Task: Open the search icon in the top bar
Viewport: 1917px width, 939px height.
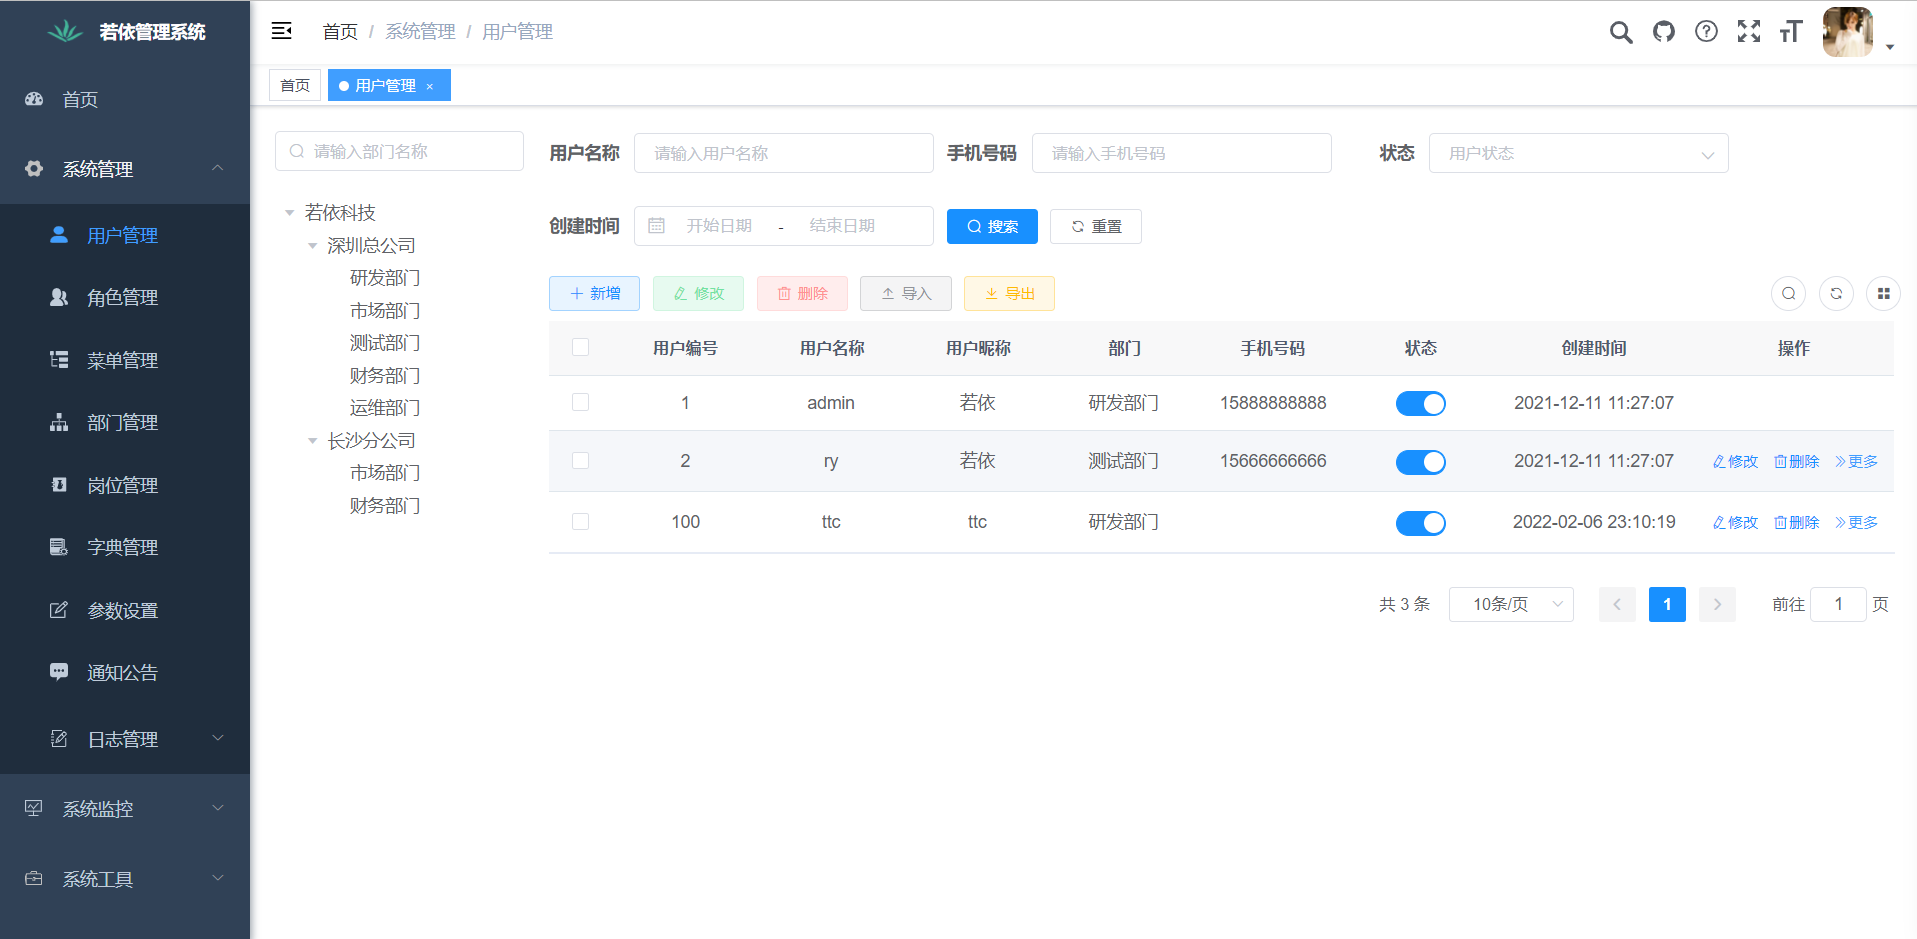Action: click(1620, 31)
